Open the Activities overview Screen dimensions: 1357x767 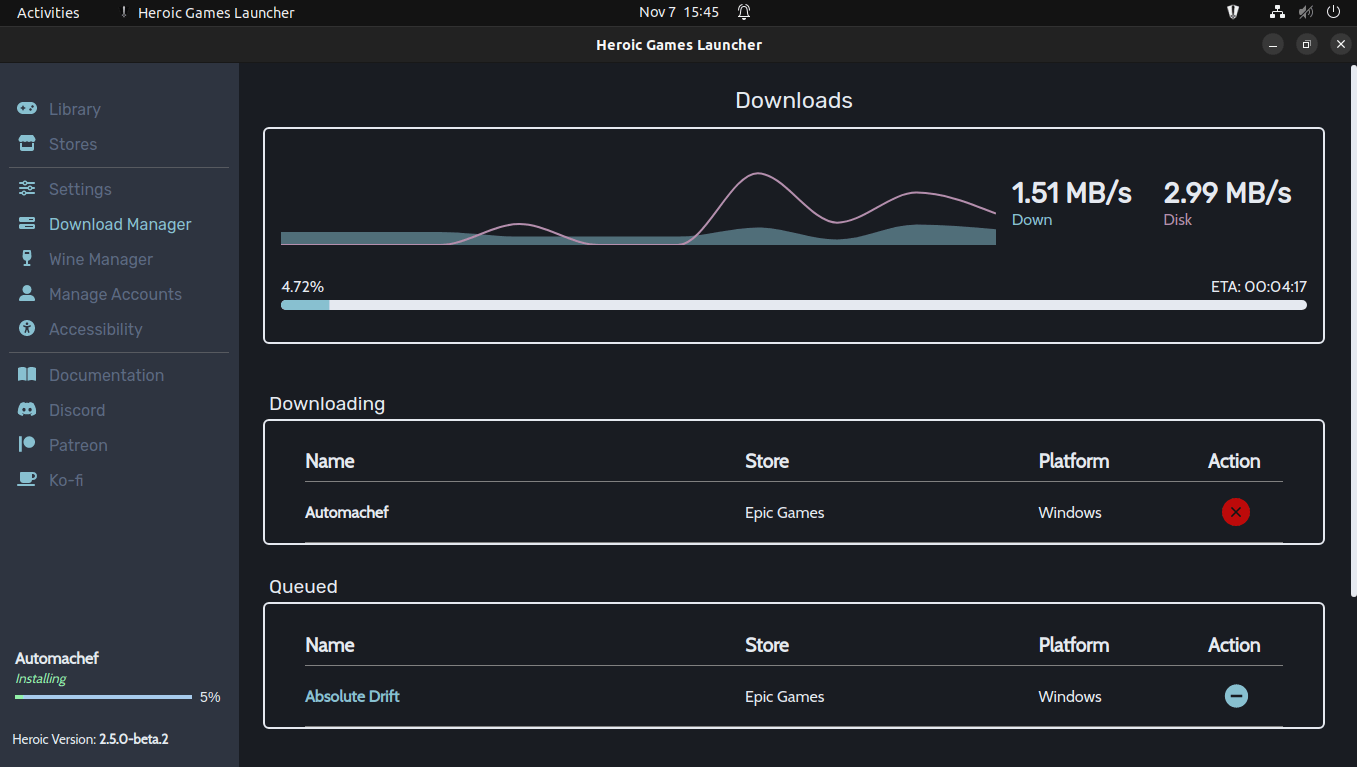[46, 12]
